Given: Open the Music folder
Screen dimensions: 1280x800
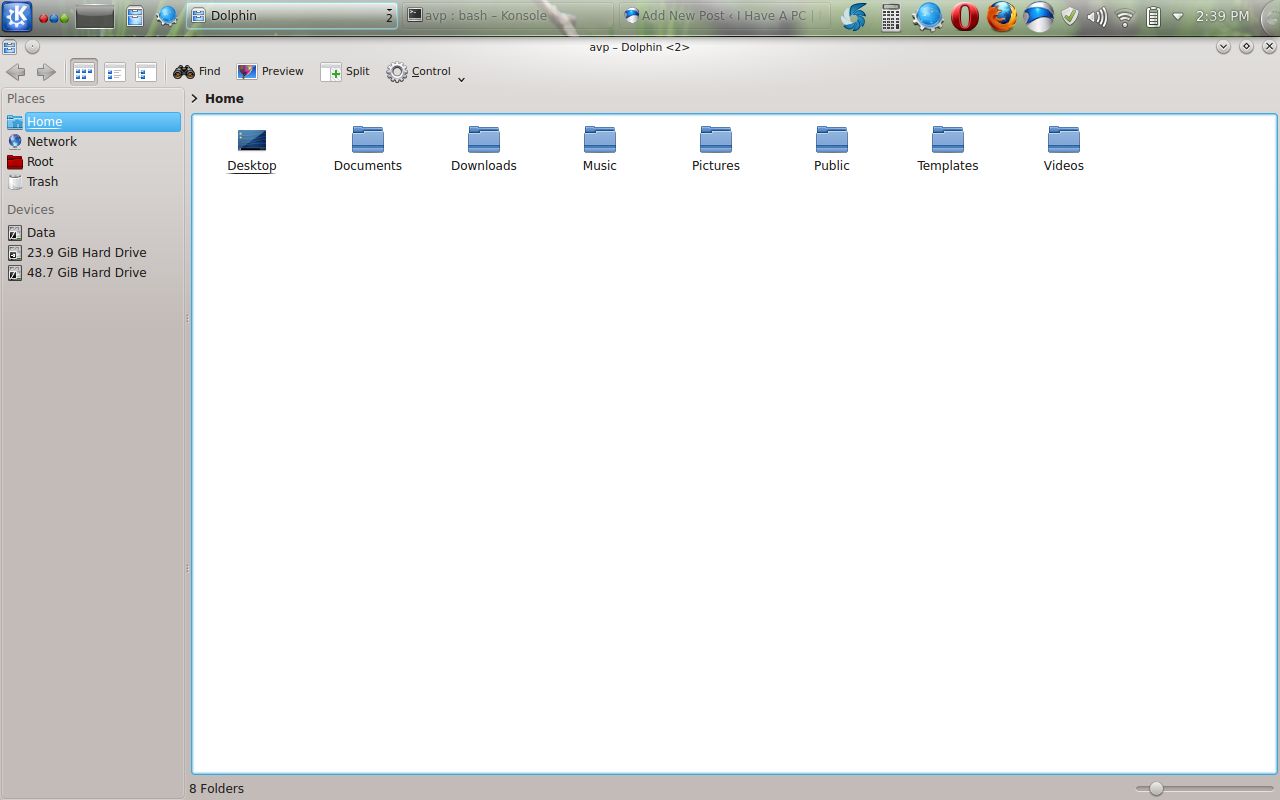Looking at the screenshot, I should (600, 150).
